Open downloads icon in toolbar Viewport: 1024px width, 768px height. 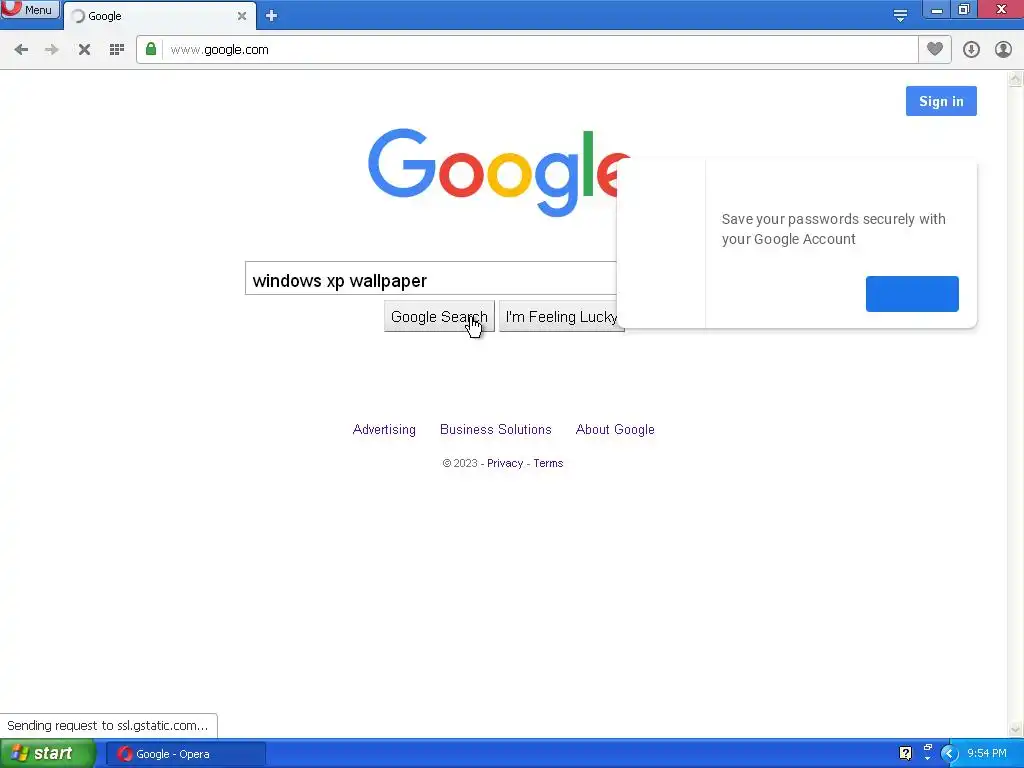point(971,50)
